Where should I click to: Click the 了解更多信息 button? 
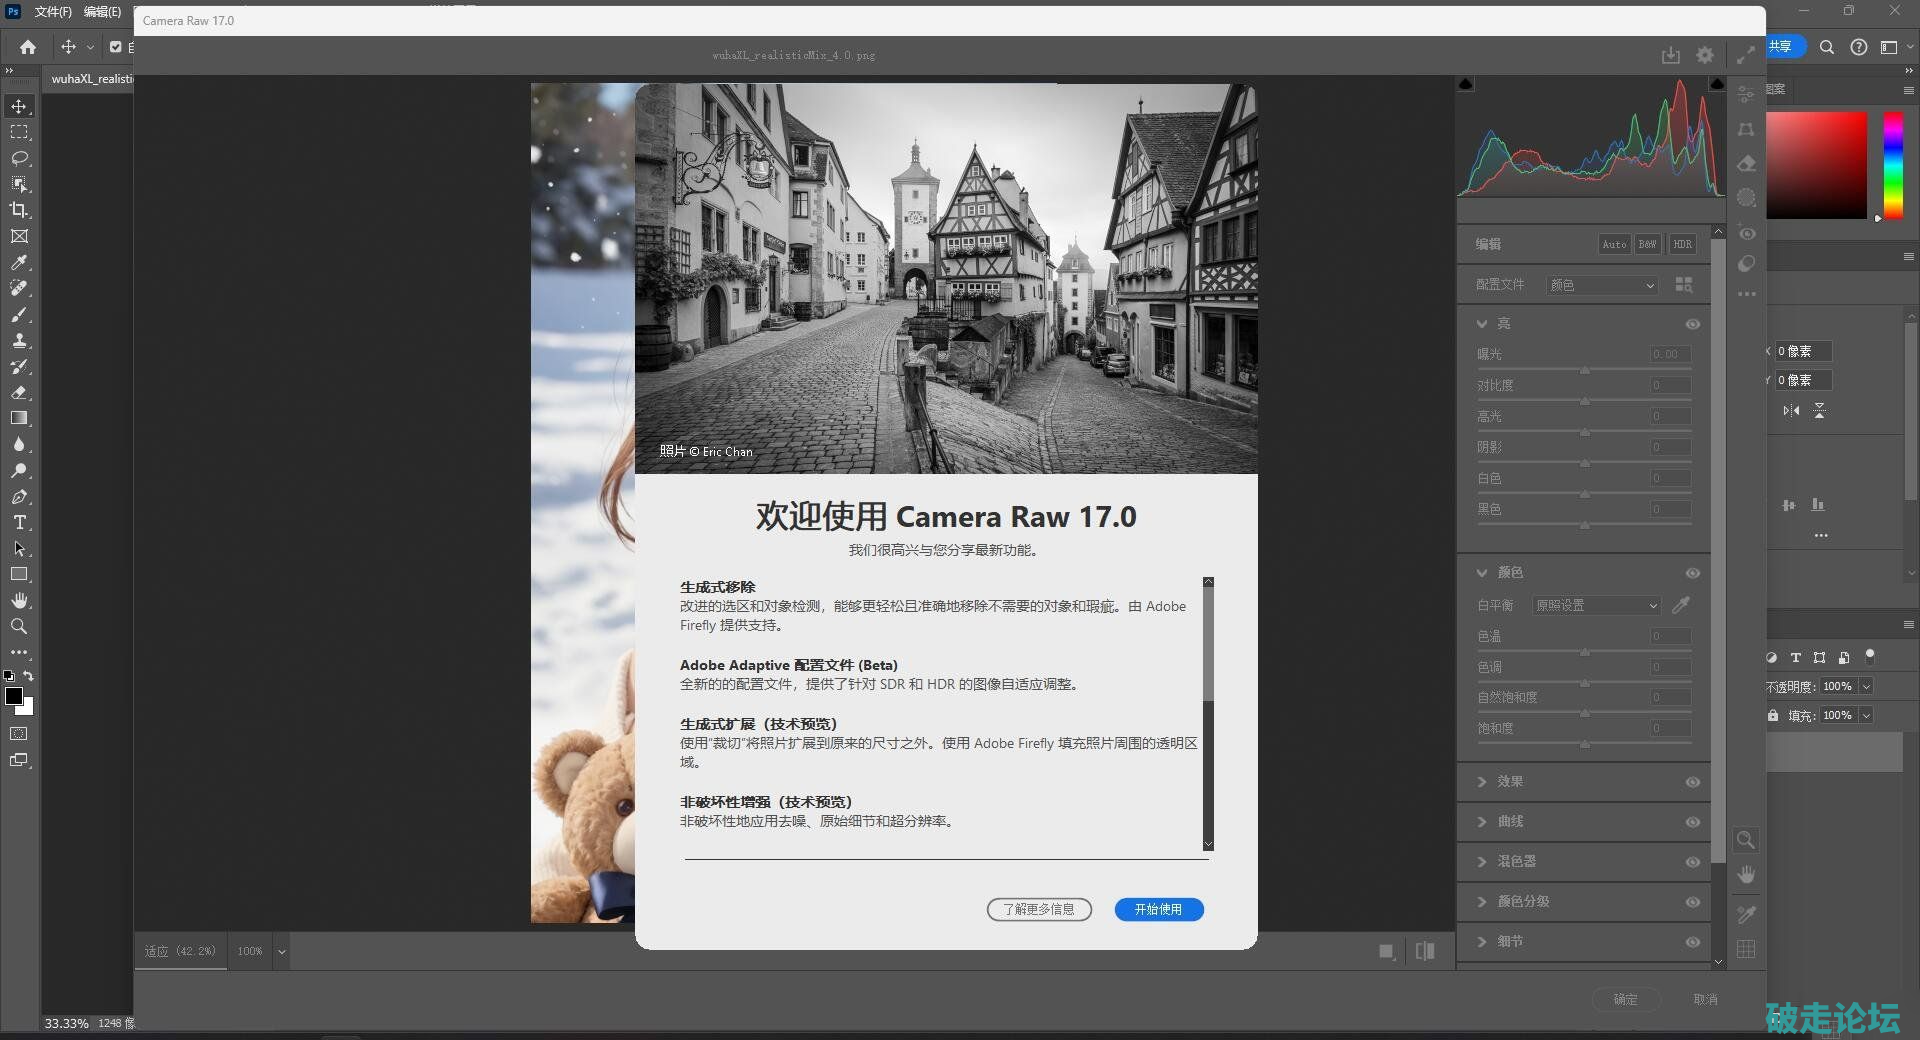click(1038, 909)
